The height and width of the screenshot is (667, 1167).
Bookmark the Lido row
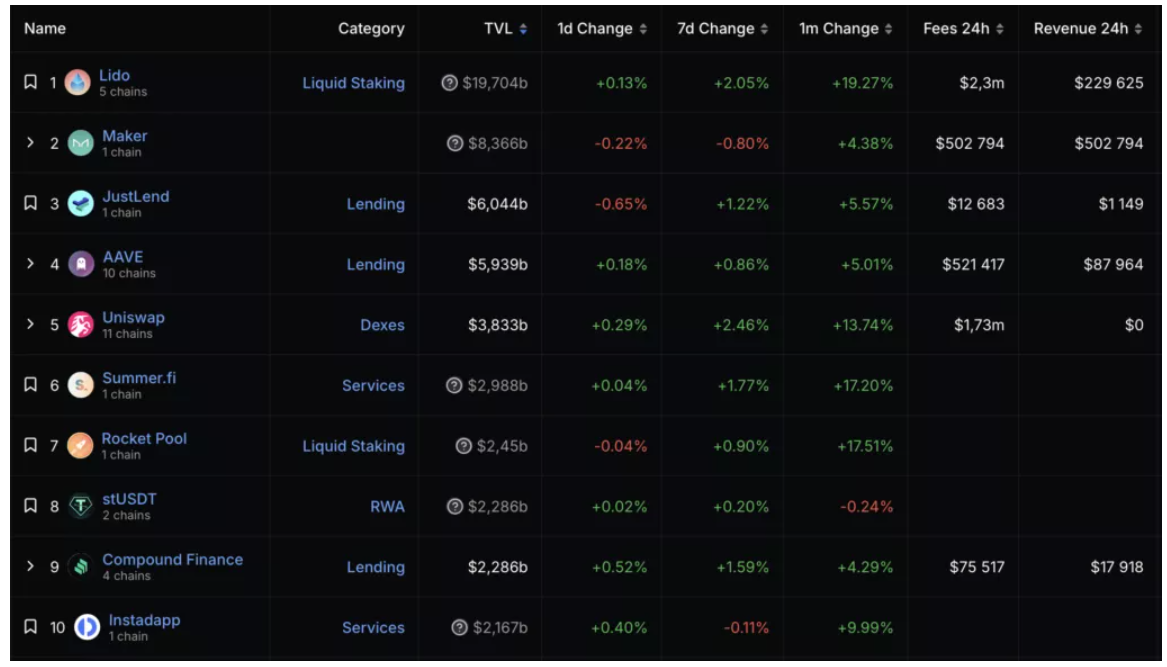(x=31, y=83)
